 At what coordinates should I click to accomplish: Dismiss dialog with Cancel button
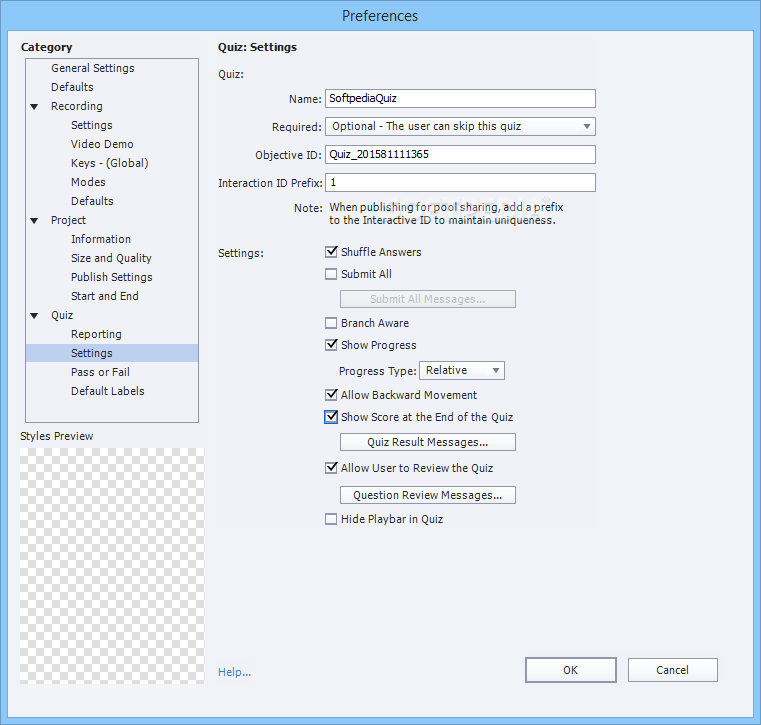coord(673,670)
